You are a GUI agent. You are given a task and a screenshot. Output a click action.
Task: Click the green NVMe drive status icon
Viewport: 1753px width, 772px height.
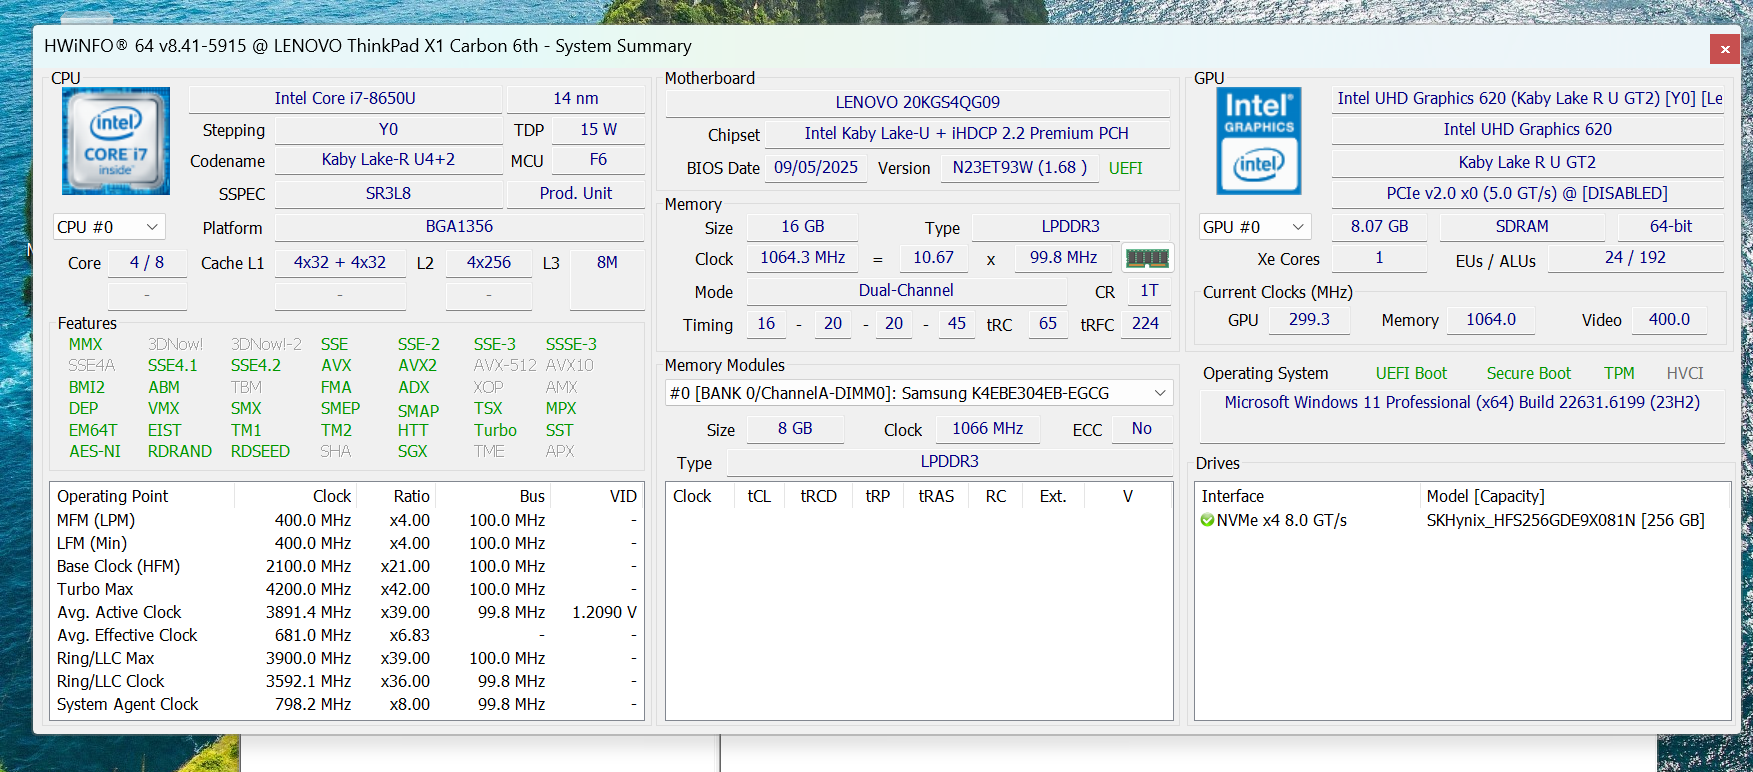pyautogui.click(x=1207, y=520)
